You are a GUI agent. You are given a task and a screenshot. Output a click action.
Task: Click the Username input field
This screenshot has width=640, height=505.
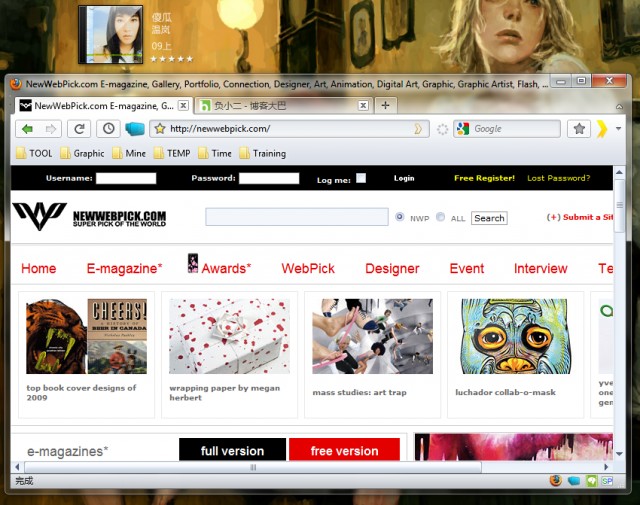[126, 178]
